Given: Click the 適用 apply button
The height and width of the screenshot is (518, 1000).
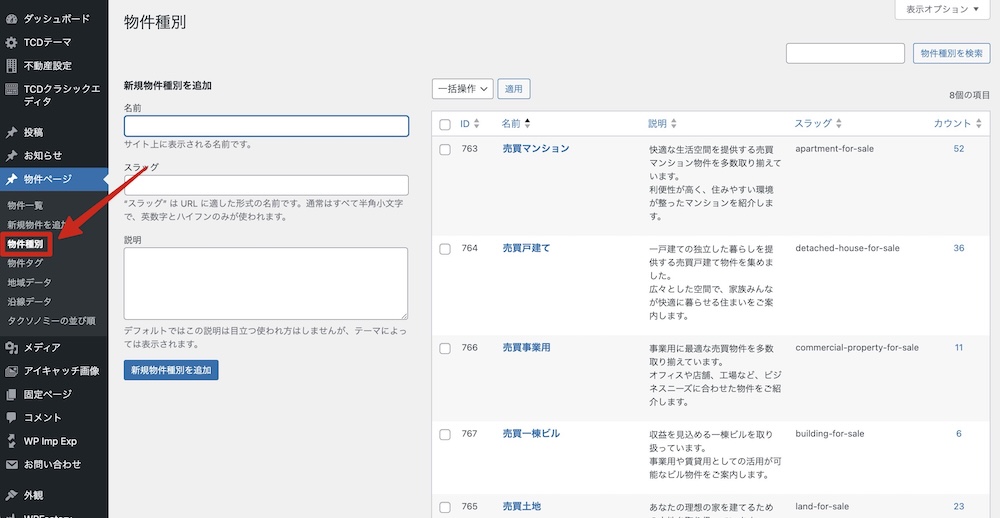Looking at the screenshot, I should [x=514, y=89].
